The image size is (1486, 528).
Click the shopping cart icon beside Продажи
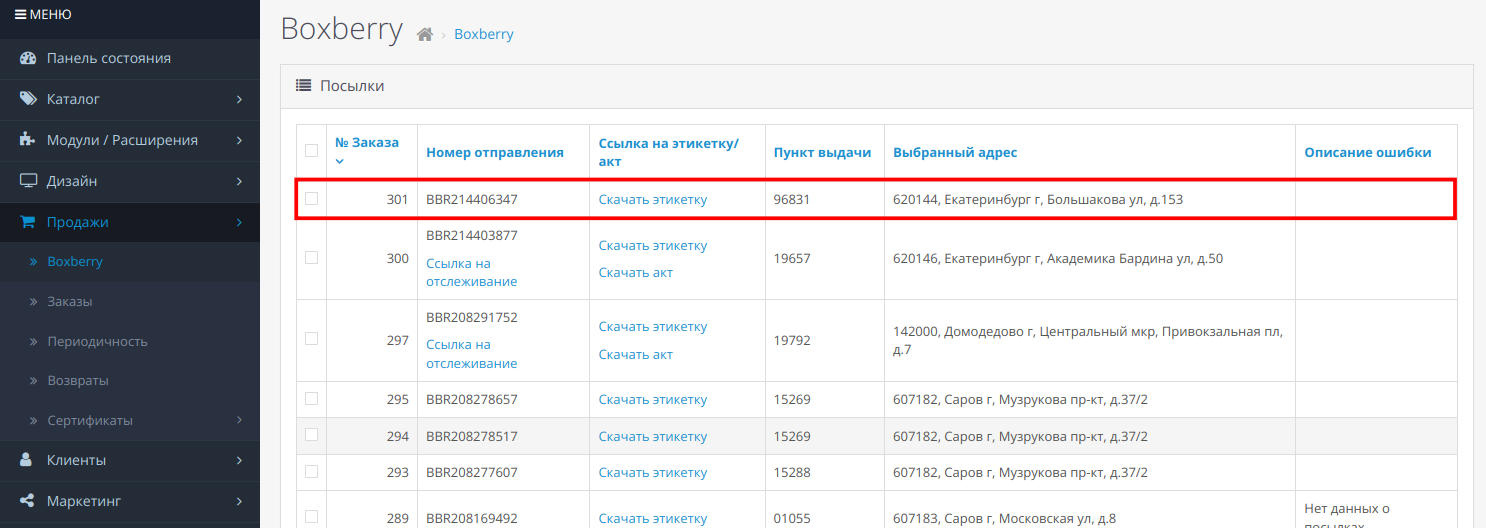(x=28, y=222)
